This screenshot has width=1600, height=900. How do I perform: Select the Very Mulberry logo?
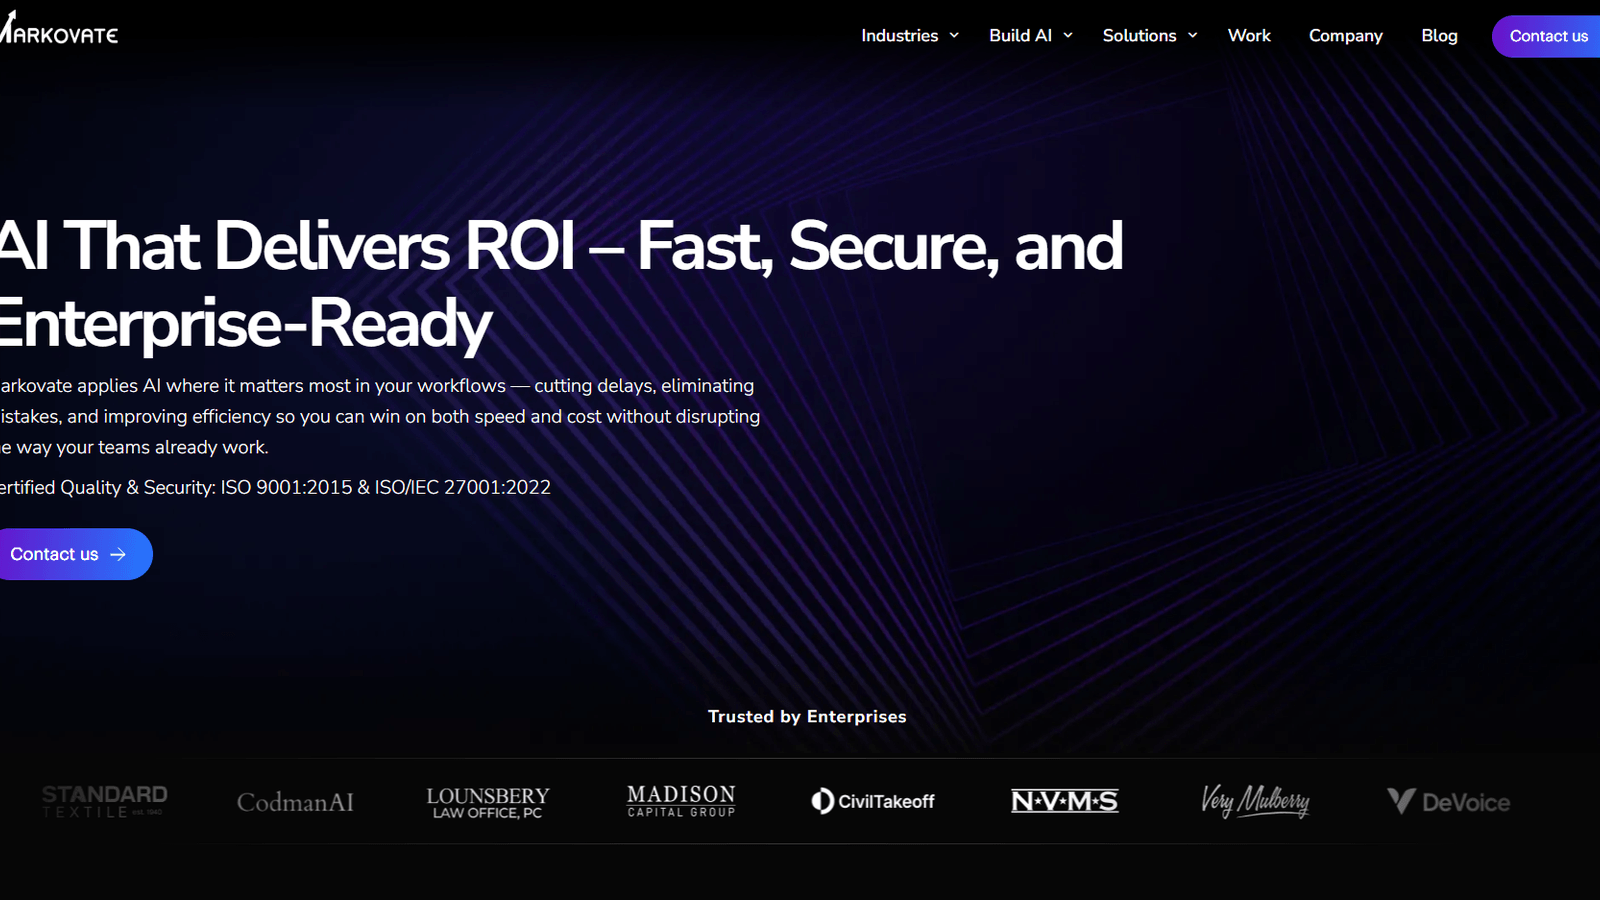(x=1255, y=801)
